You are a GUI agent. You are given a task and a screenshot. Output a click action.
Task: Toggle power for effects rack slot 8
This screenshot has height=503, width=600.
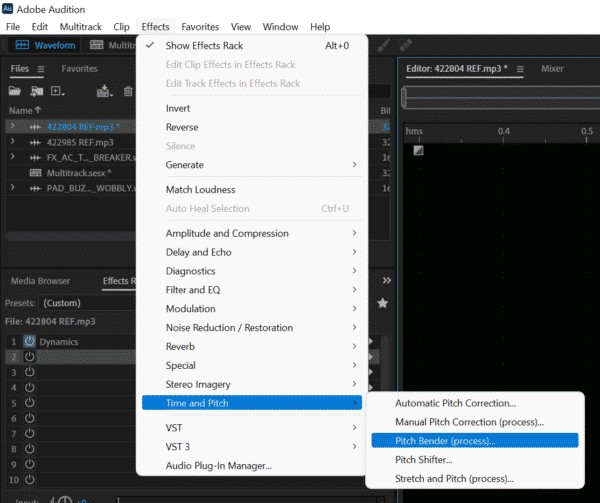pos(29,449)
